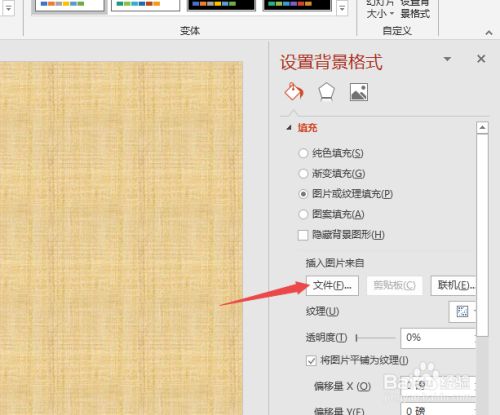Select the second white variant thumbnail
The height and width of the screenshot is (415, 500).
tap(145, 5)
